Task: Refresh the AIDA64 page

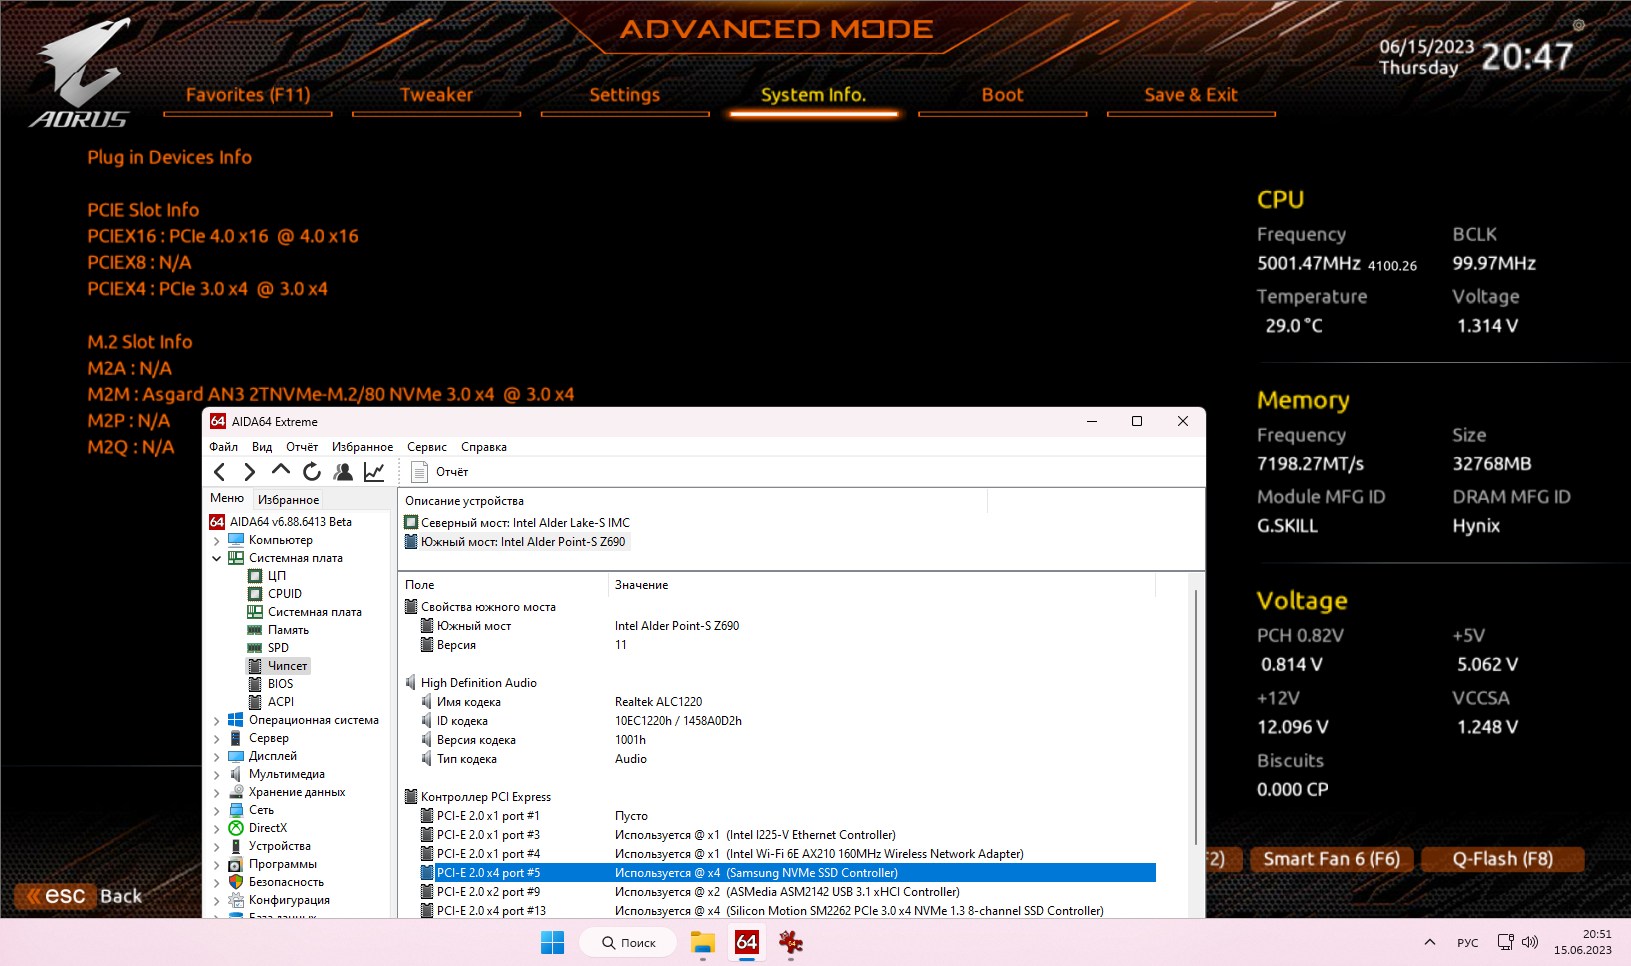Action: 312,472
